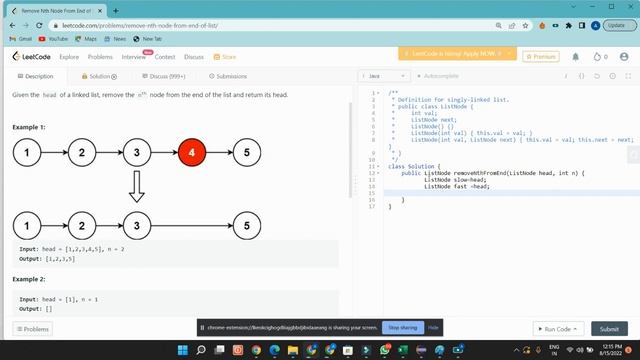Enter fullscreen editor mode
The height and width of the screenshot is (360, 640).
[x=628, y=76]
